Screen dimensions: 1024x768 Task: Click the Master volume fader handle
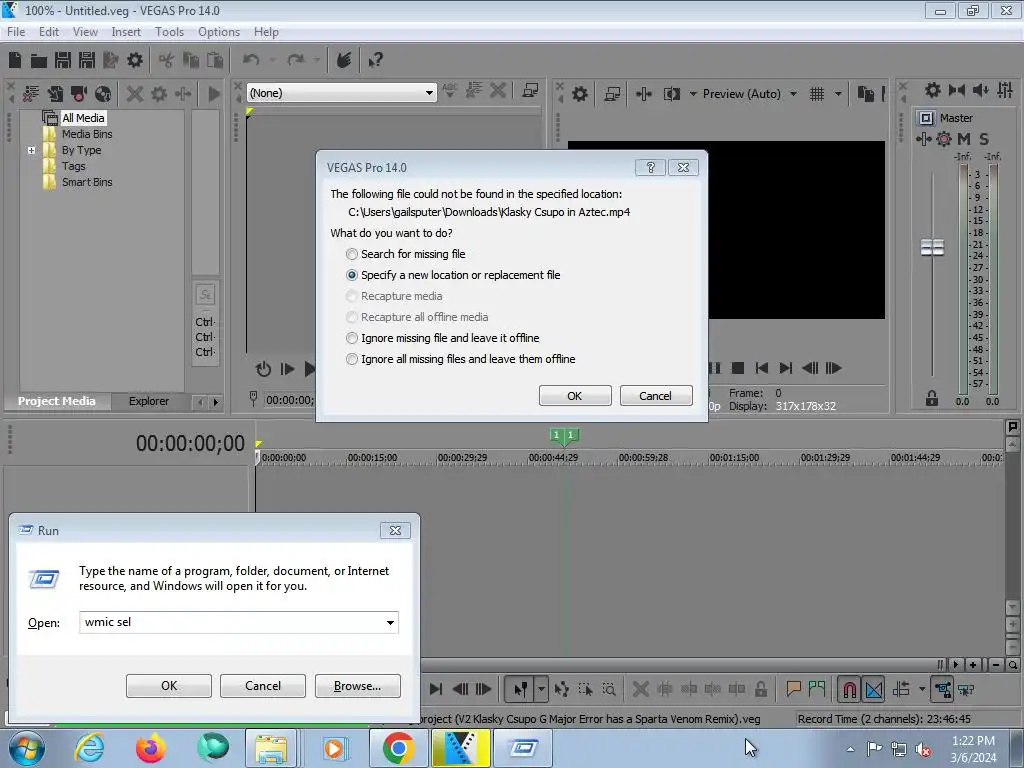point(932,248)
